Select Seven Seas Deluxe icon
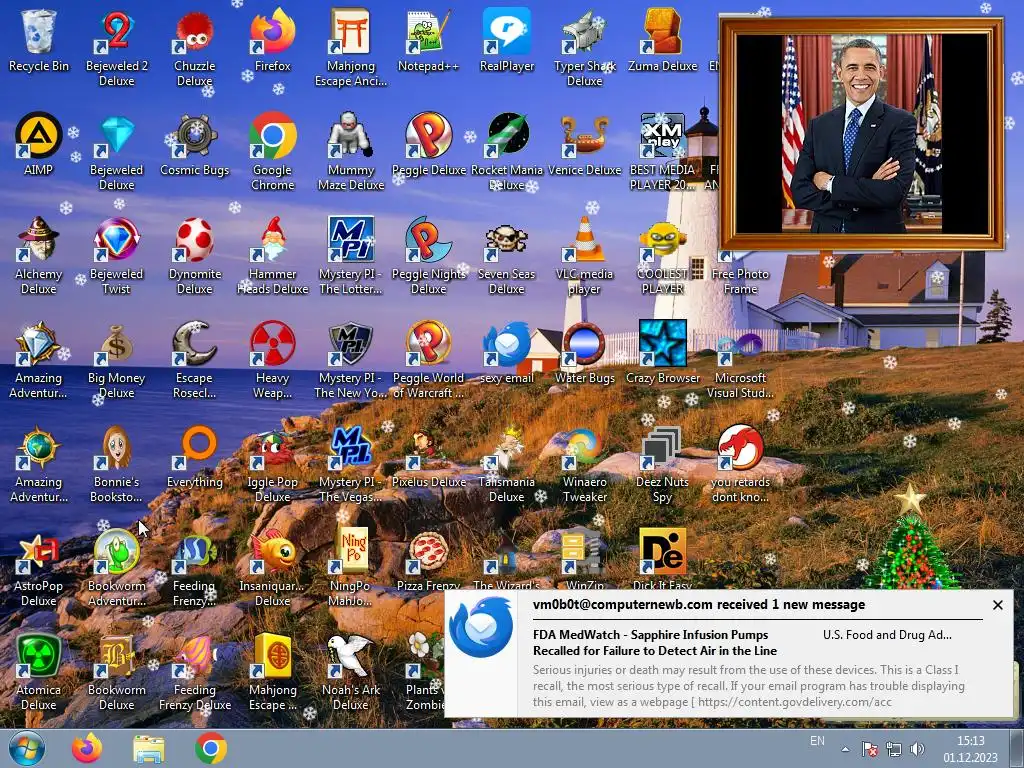The width and height of the screenshot is (1024, 768). click(x=507, y=255)
